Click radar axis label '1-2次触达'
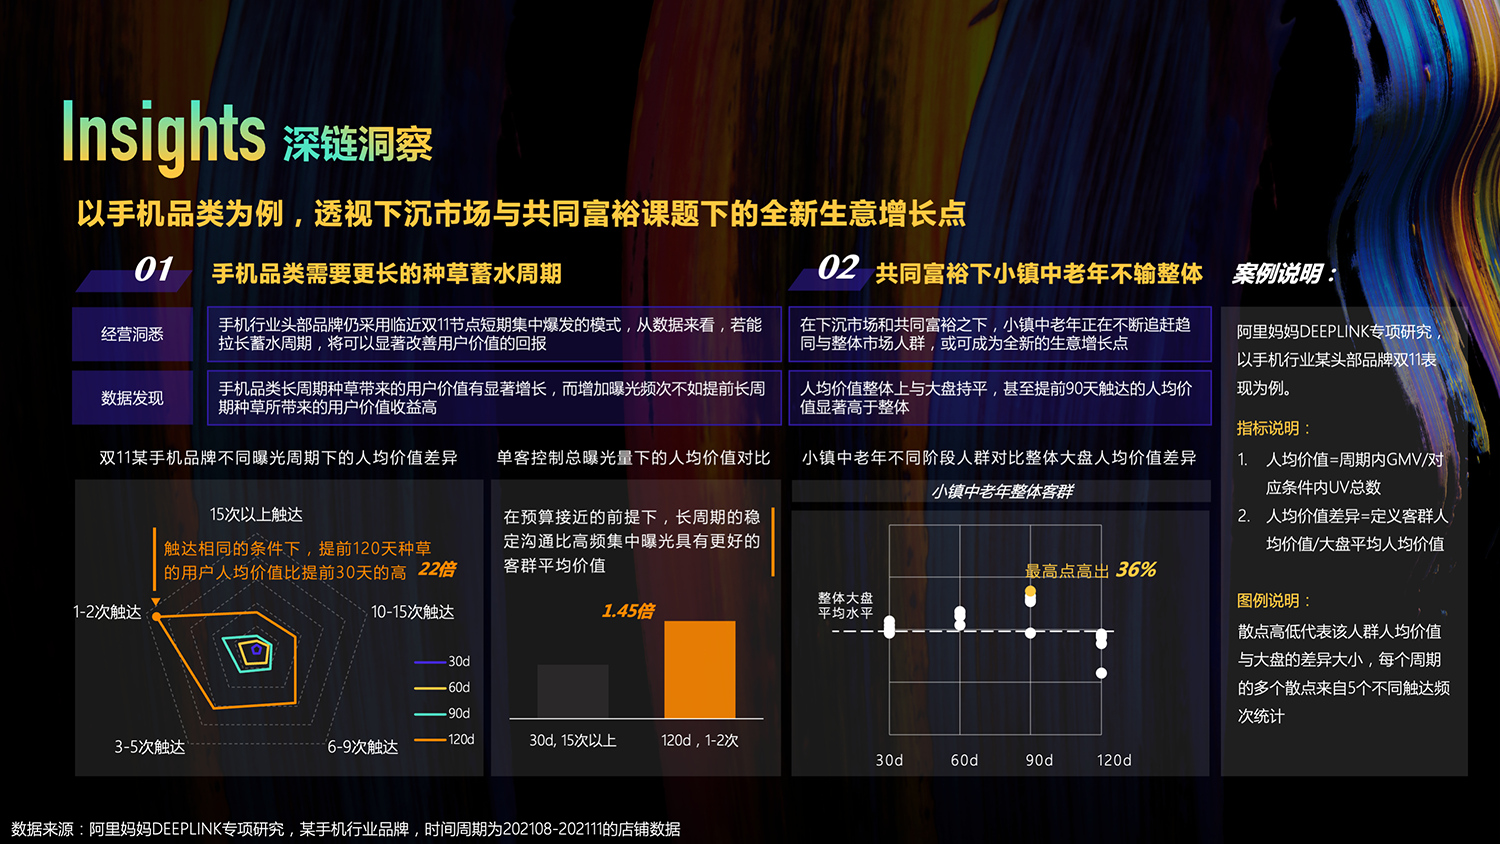Image resolution: width=1500 pixels, height=844 pixels. coord(108,612)
